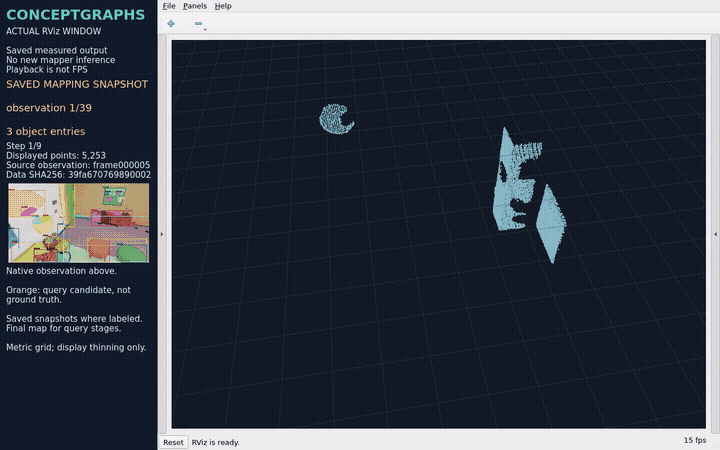Click "No new mapper inference" text
The width and height of the screenshot is (720, 450).
tap(60, 60)
